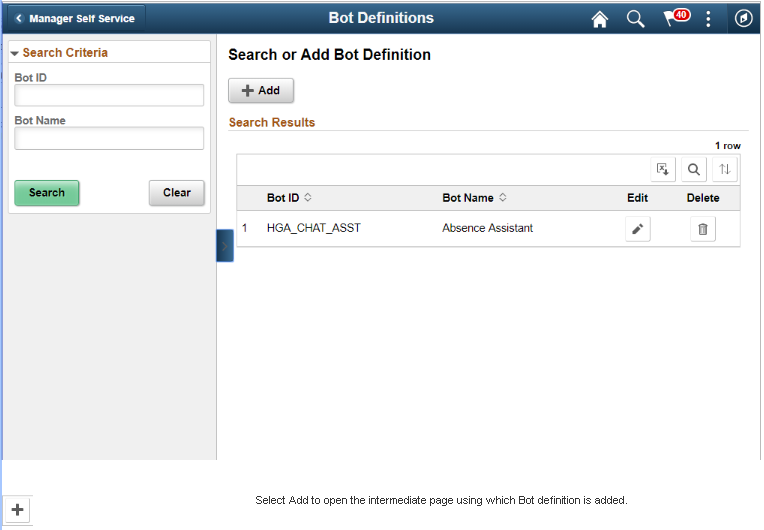Click the find icon in results grid
The height and width of the screenshot is (530, 764).
[693, 169]
